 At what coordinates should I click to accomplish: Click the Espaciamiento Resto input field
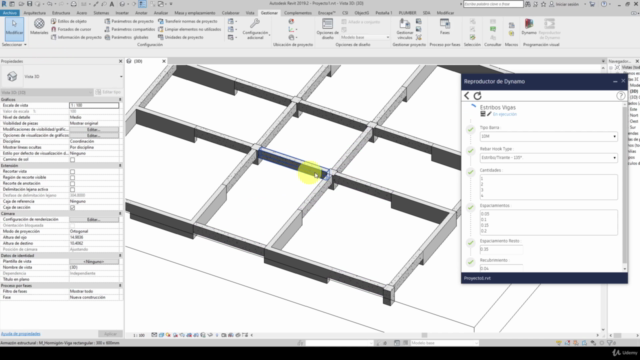pyautogui.click(x=501, y=249)
